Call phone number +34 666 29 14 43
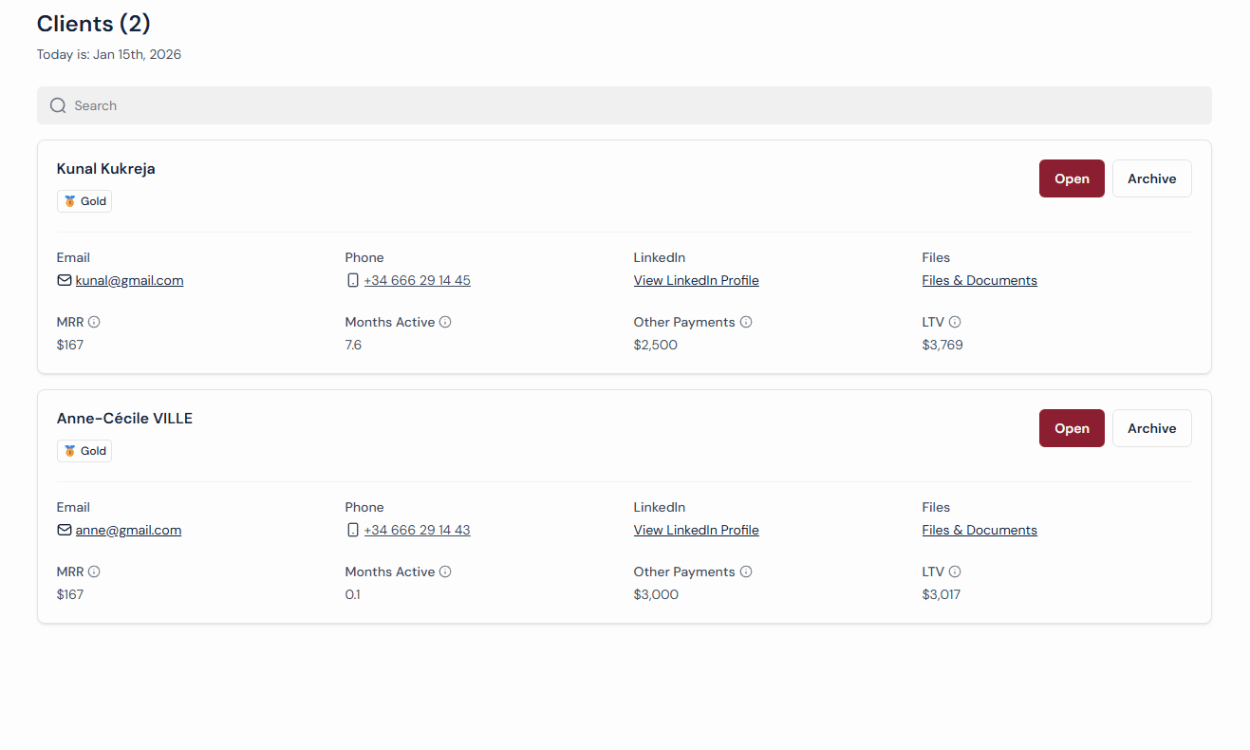This screenshot has width=1250, height=750. [416, 531]
